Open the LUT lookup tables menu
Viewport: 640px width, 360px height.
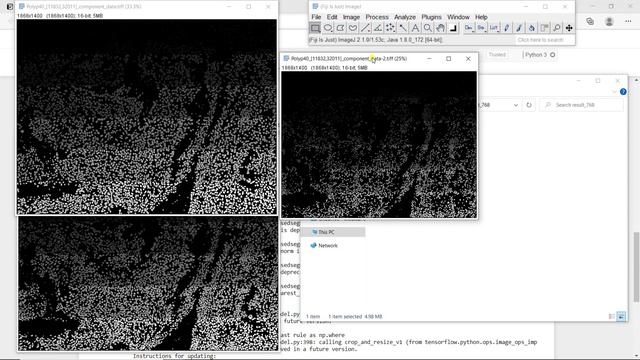coord(494,28)
